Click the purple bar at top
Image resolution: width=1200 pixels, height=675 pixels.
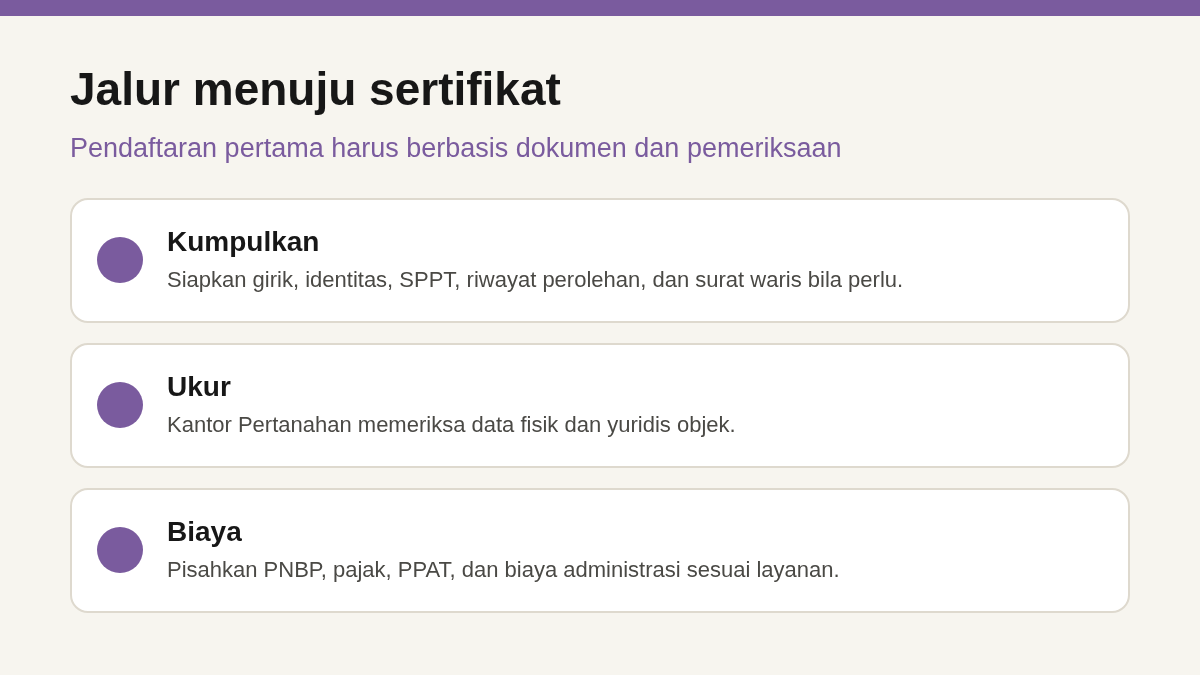click(x=600, y=8)
